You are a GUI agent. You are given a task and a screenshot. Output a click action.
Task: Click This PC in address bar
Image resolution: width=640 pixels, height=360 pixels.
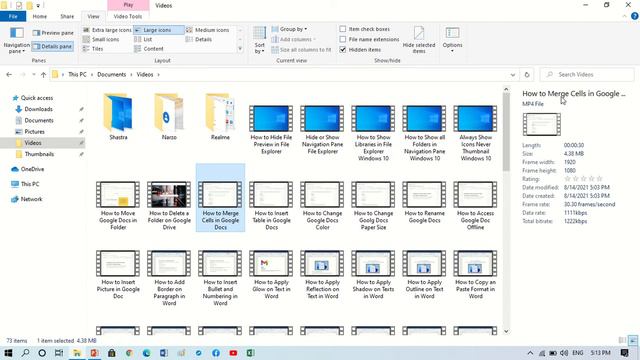coord(77,74)
